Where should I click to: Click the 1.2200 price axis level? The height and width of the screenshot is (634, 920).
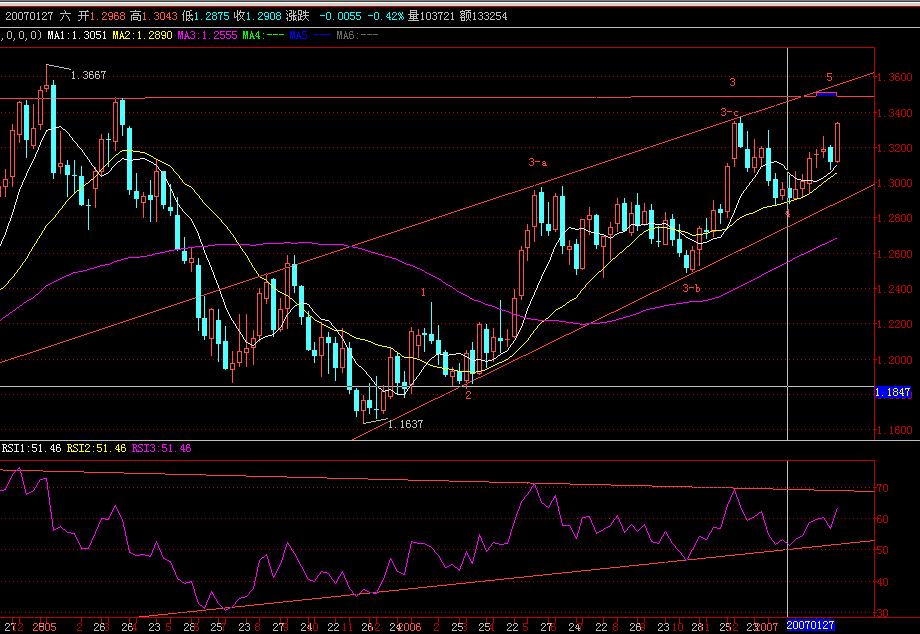[895, 324]
